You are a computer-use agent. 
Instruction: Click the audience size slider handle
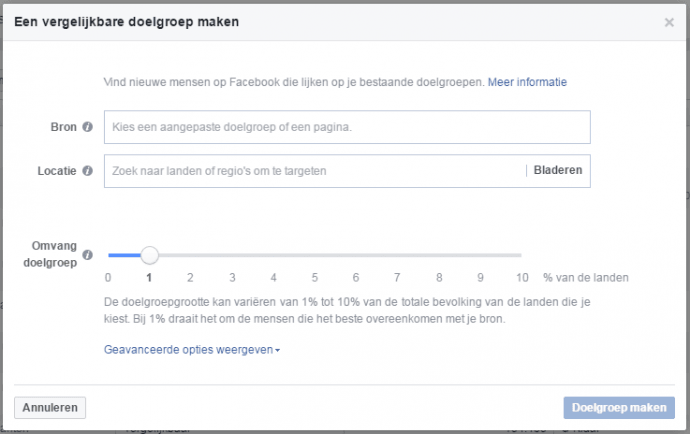(149, 256)
